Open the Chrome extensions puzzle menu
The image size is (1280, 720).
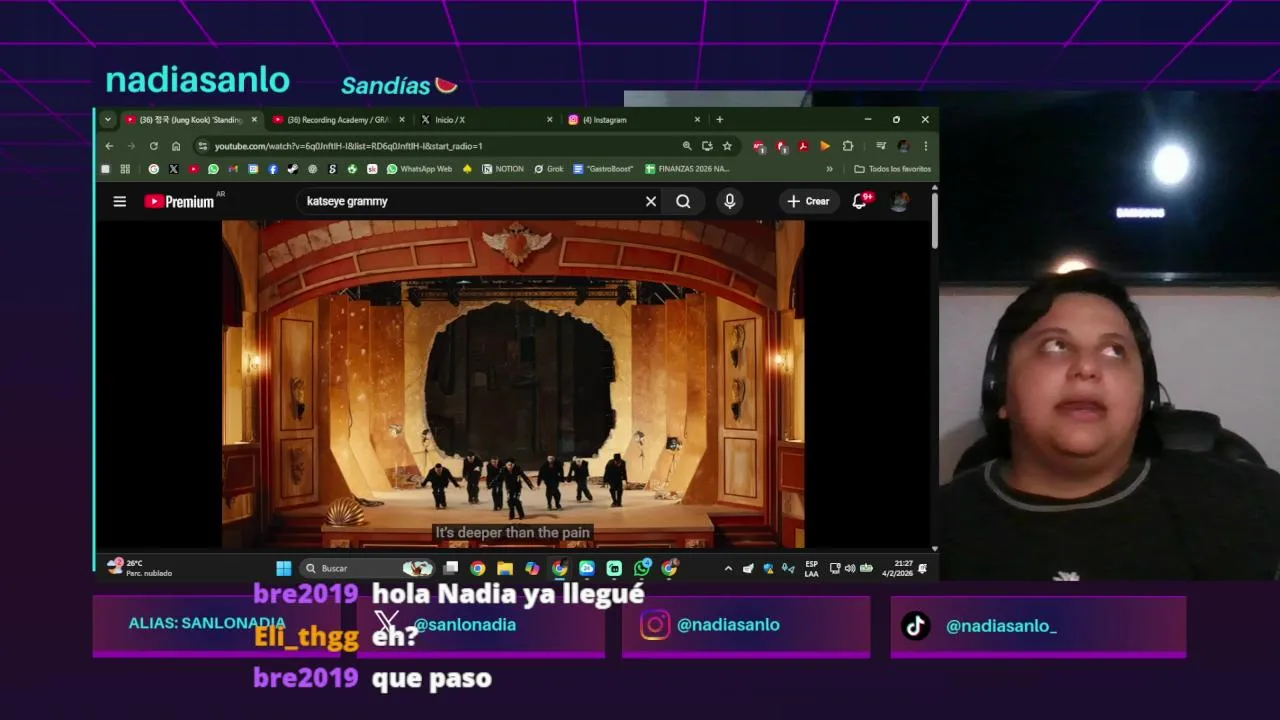pos(848,146)
